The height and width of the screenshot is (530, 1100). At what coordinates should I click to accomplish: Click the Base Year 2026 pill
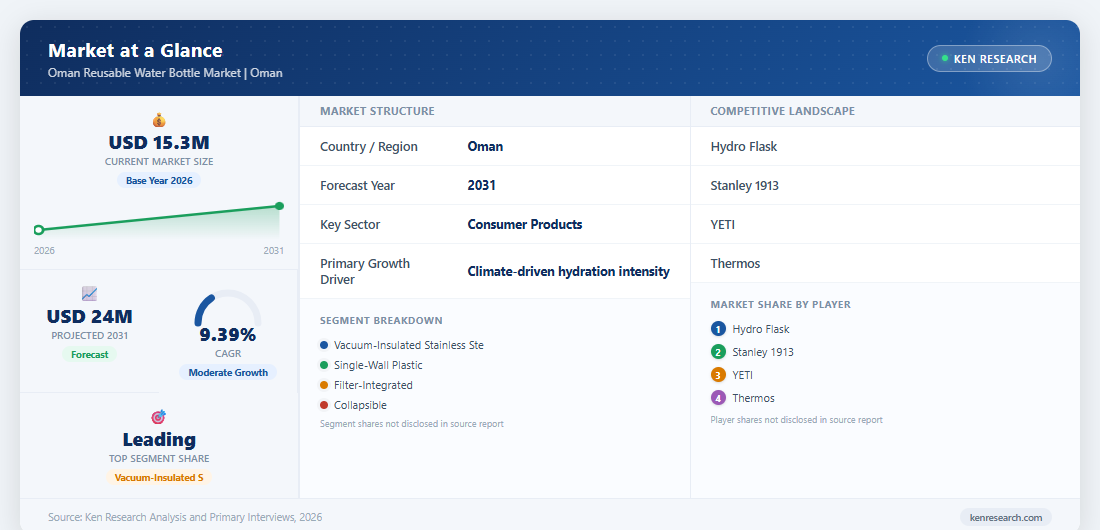coord(159,180)
